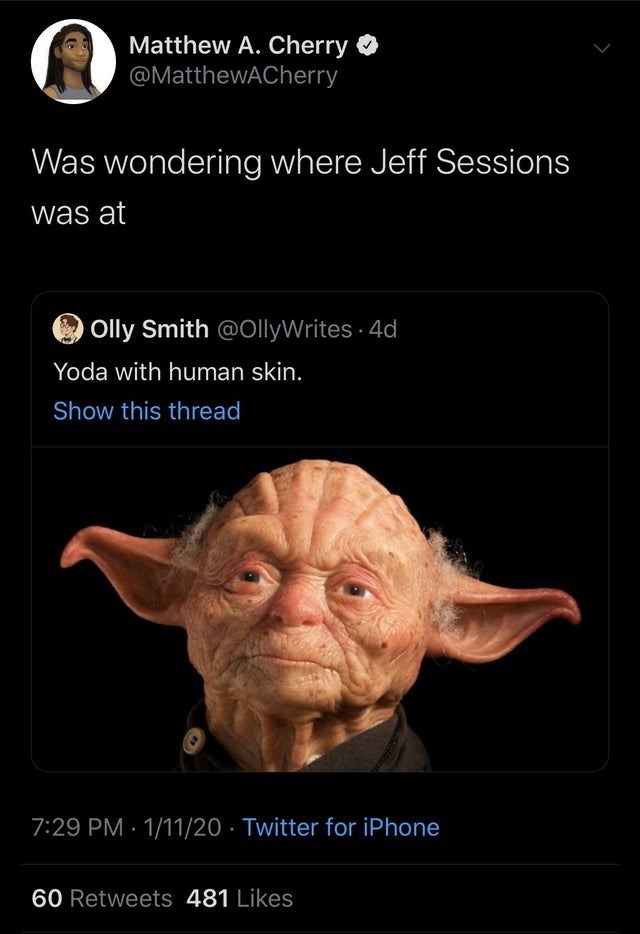Open the @MatthewACherry handle

click(233, 76)
